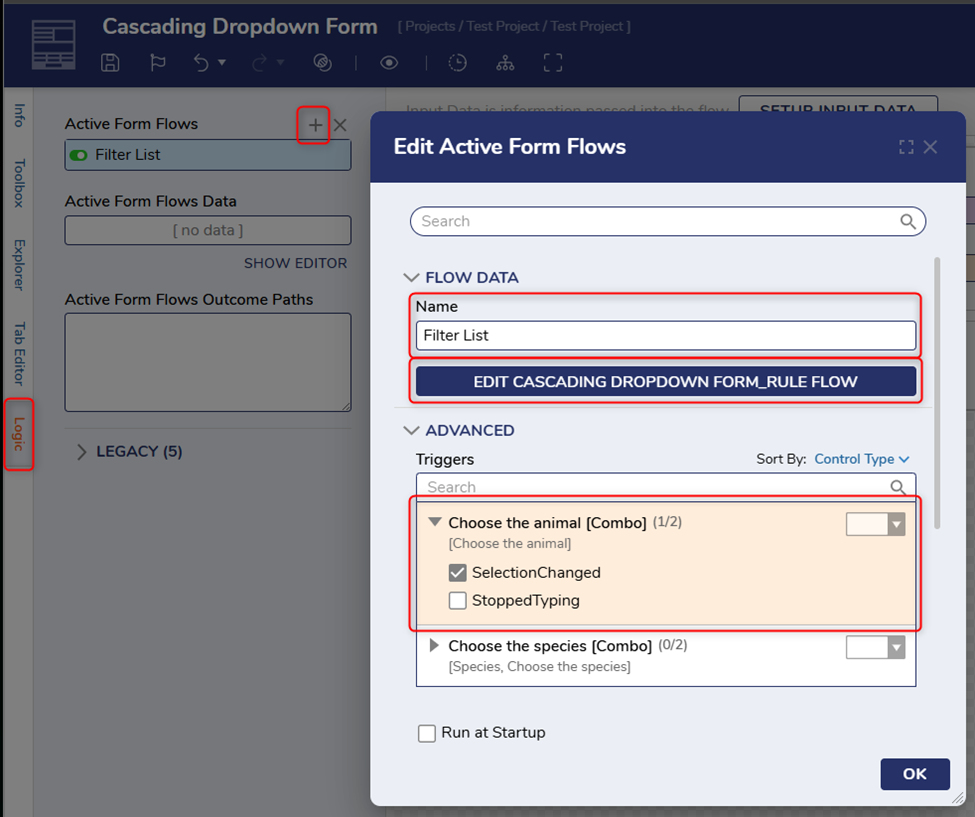The width and height of the screenshot is (975, 817).
Task: Add a new Active Form Flow with plus
Action: 315,125
